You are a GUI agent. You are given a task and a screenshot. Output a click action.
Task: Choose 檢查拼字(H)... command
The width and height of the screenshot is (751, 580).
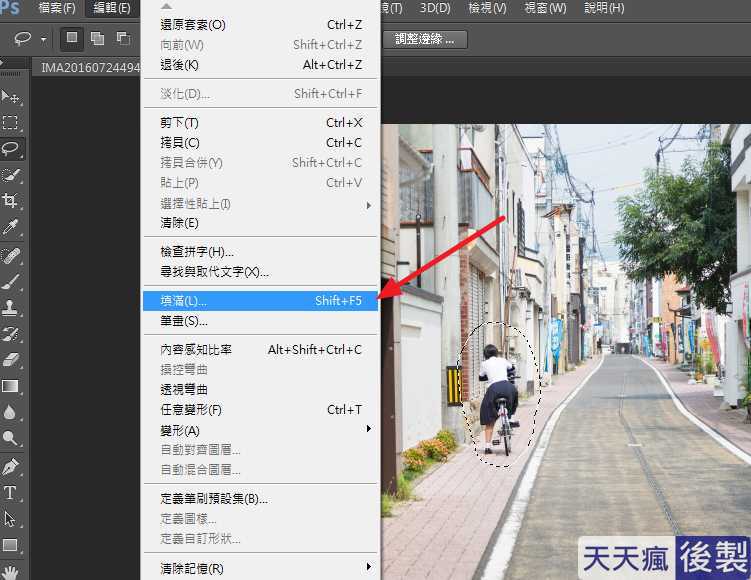pos(261,252)
